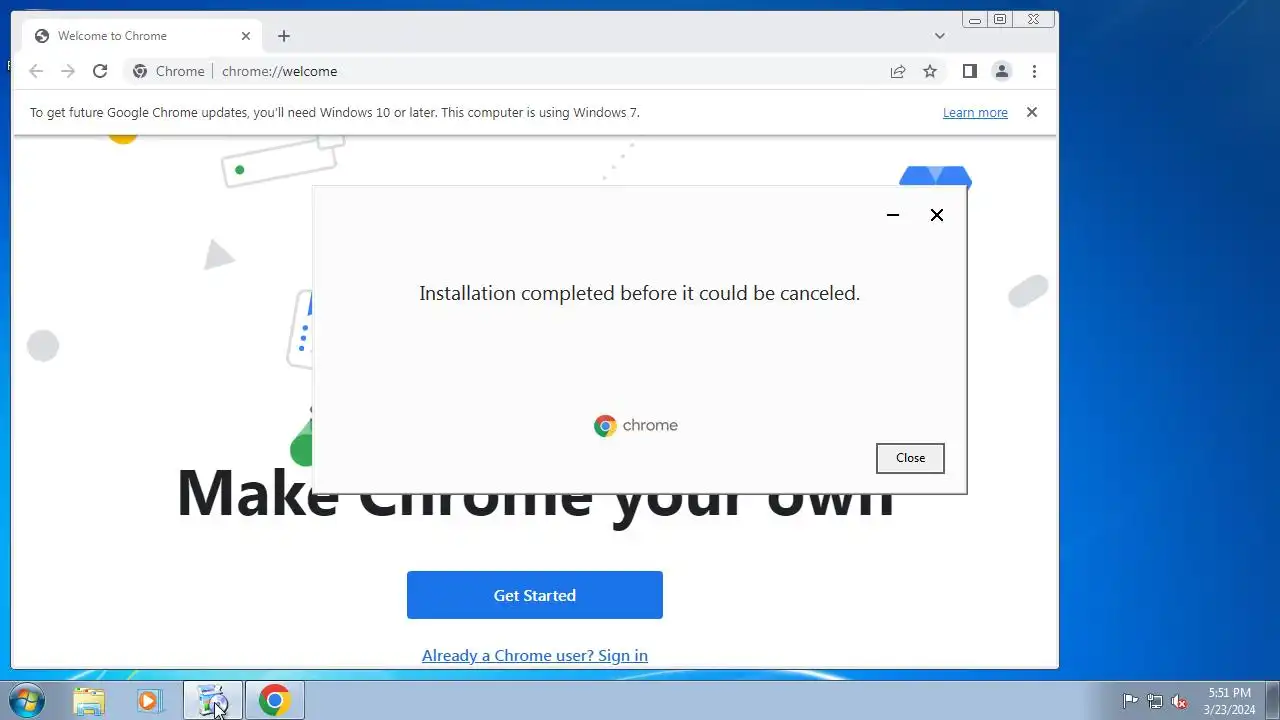
Task: Click the Get Started button
Action: pos(535,595)
